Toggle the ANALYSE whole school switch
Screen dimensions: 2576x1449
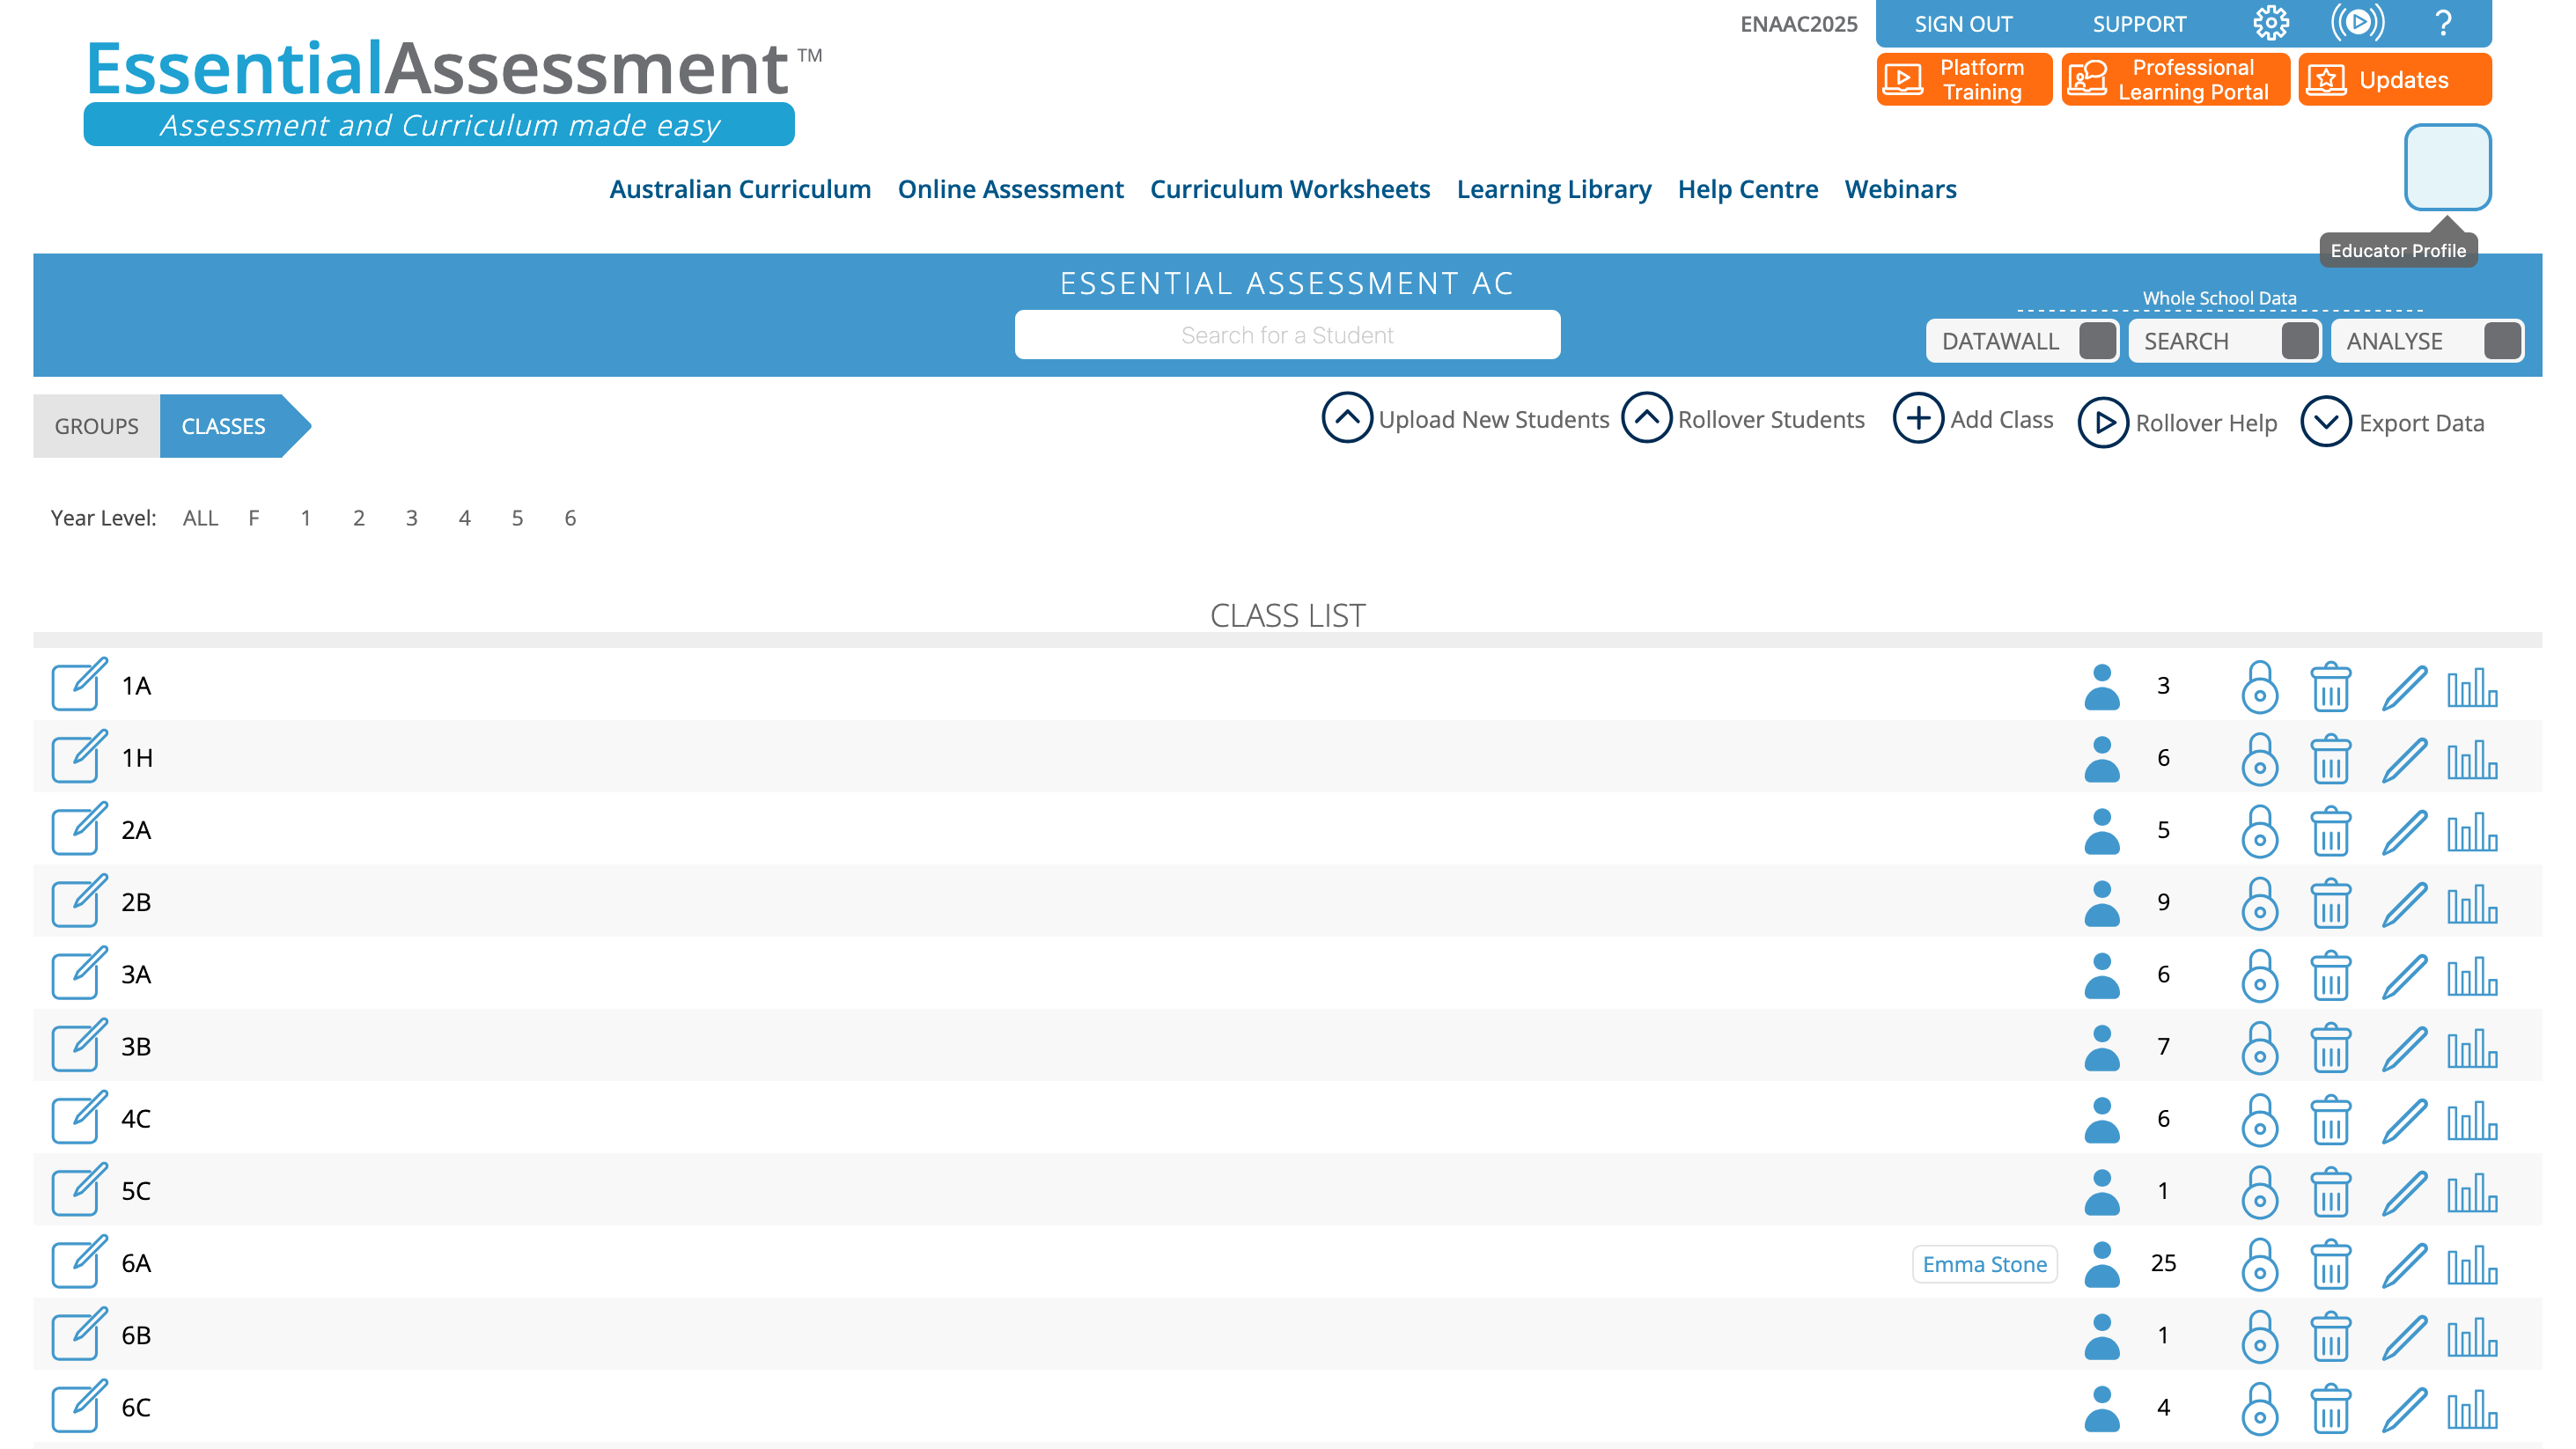2502,341
